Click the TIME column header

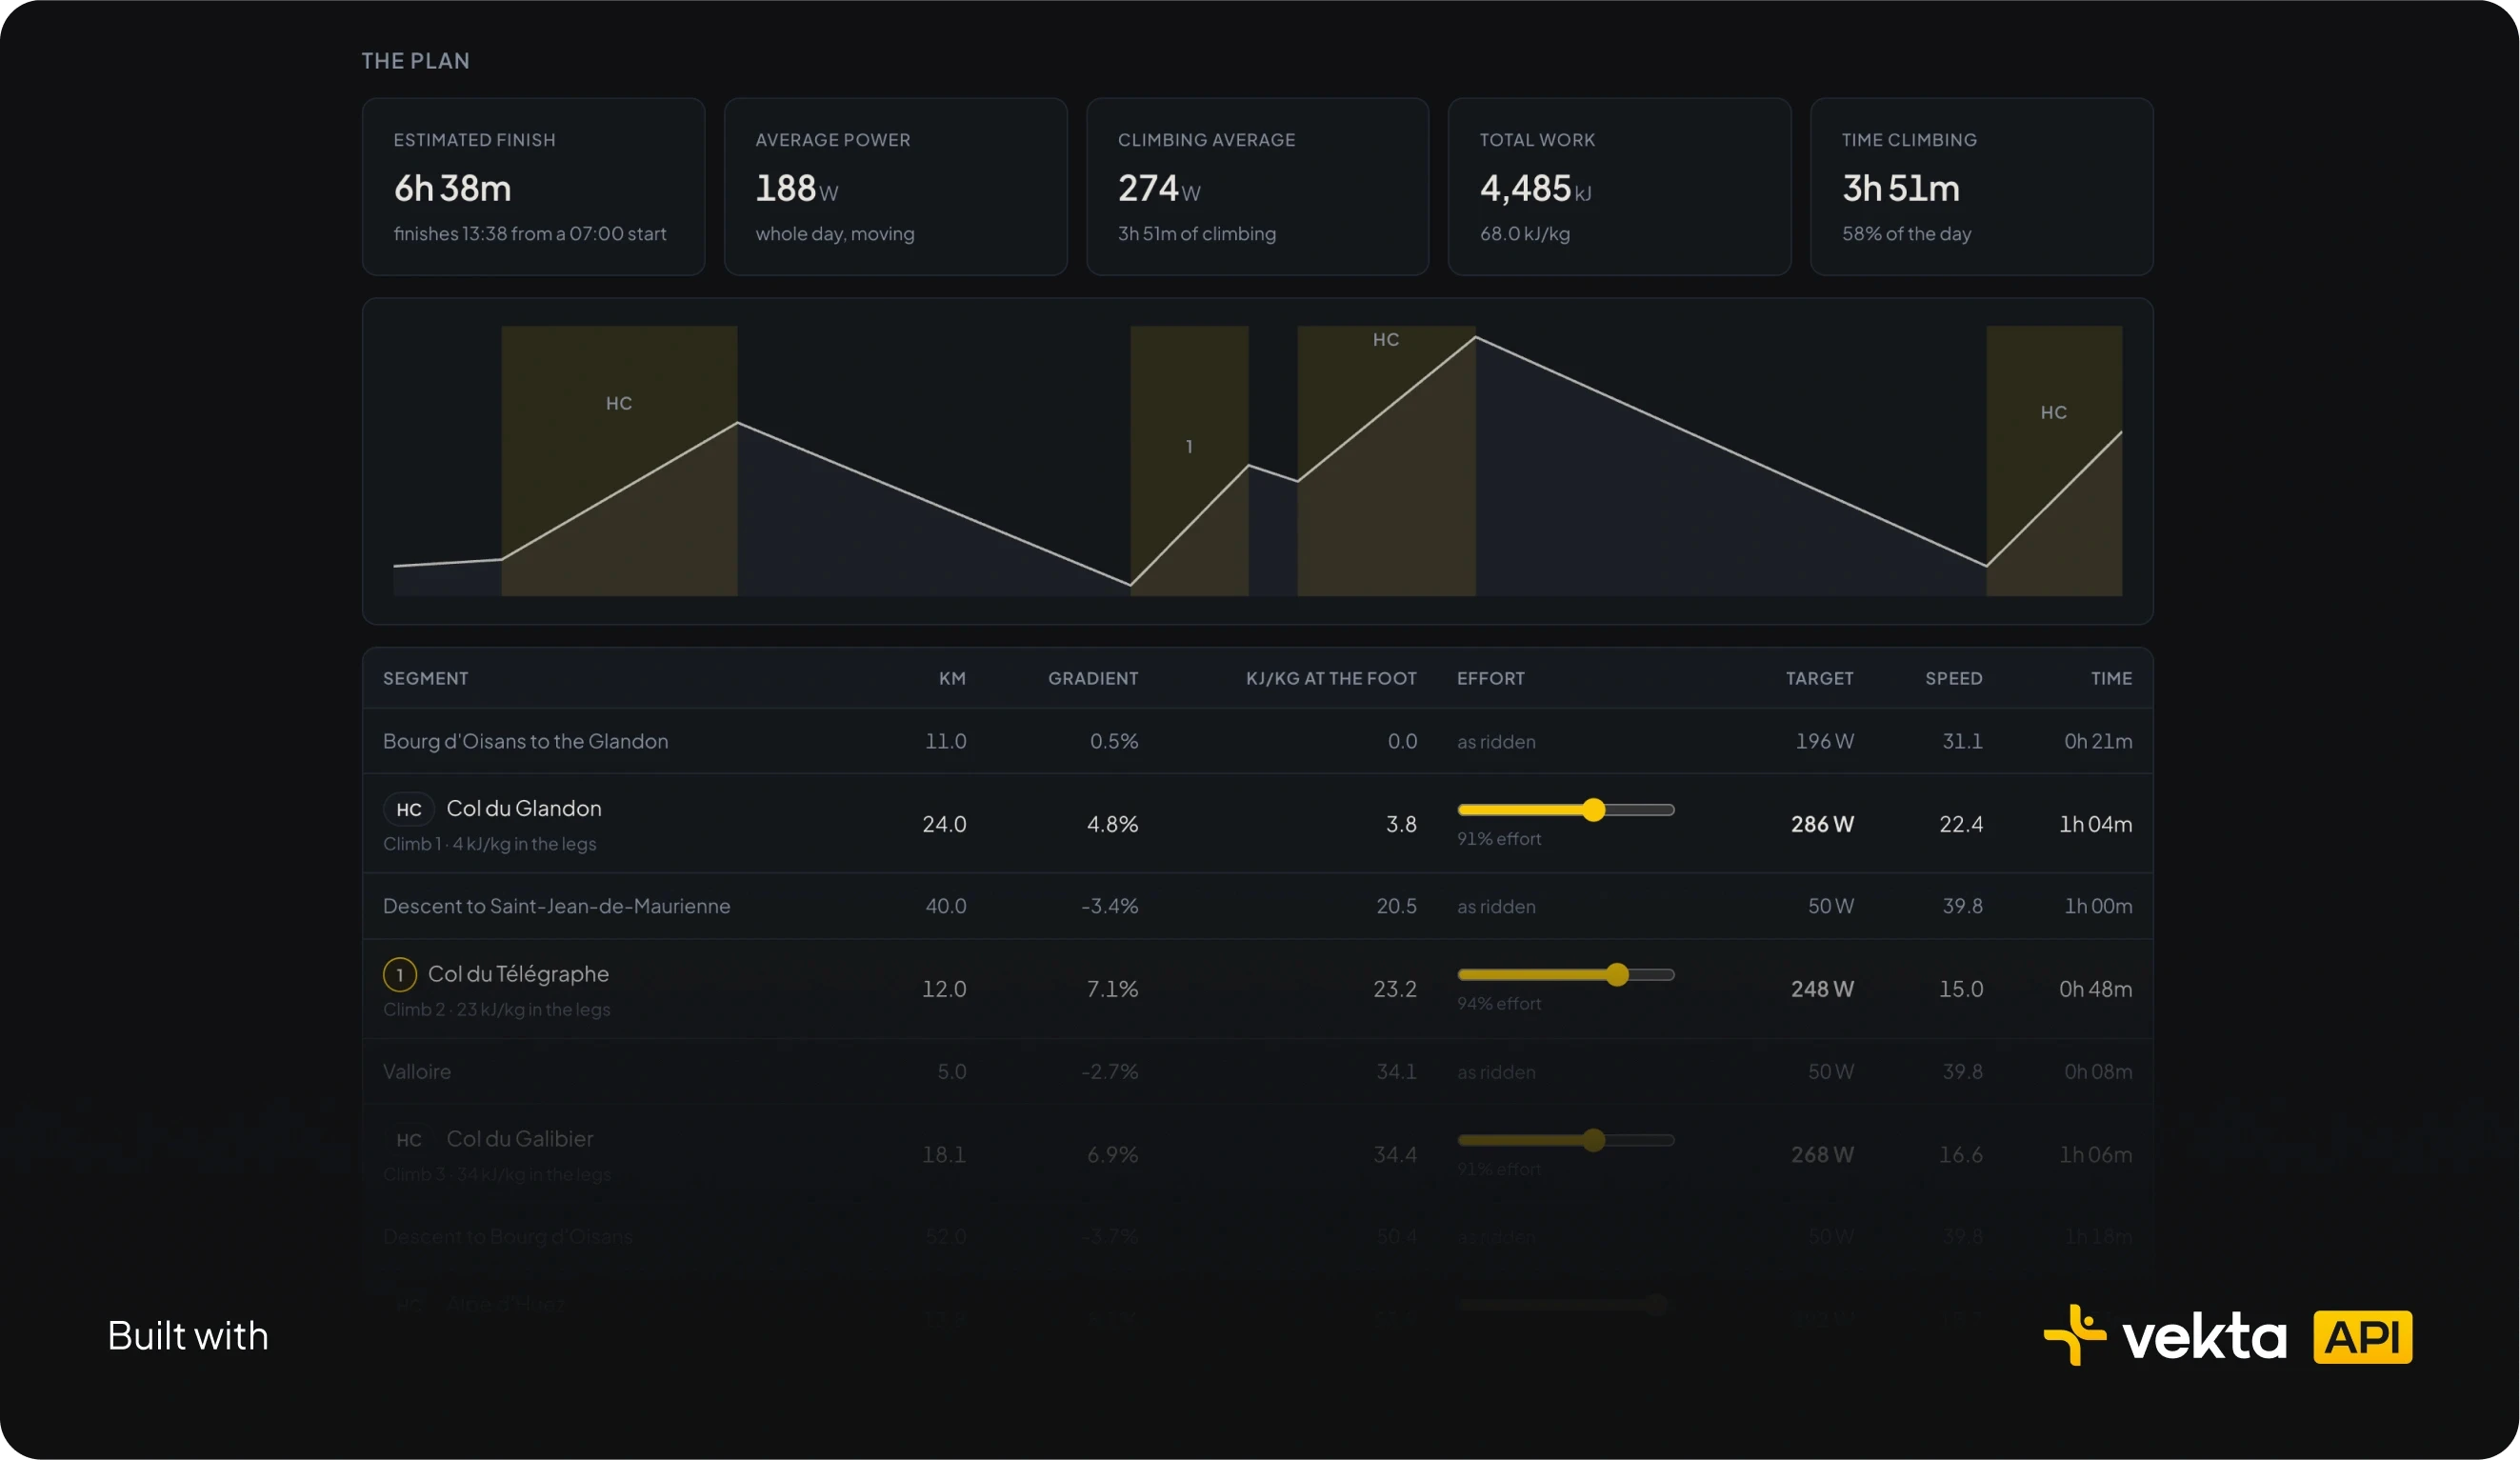click(x=2111, y=678)
